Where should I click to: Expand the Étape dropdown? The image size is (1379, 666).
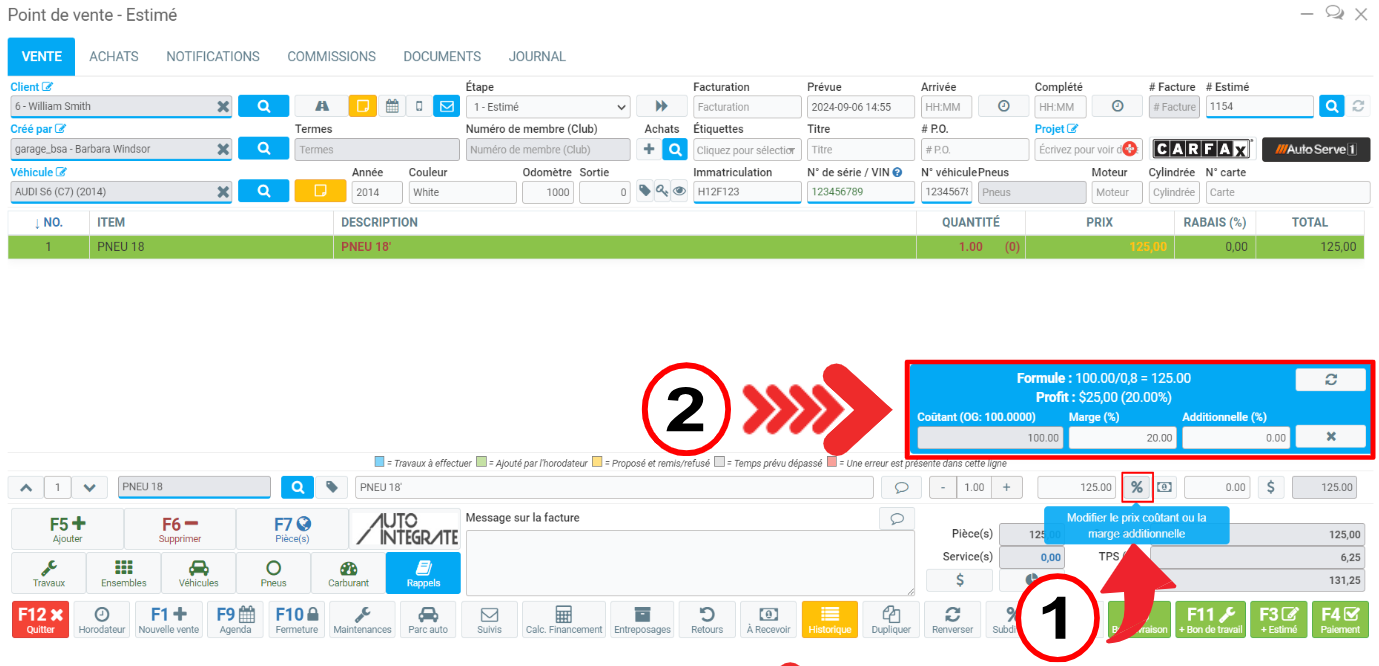[x=547, y=106]
